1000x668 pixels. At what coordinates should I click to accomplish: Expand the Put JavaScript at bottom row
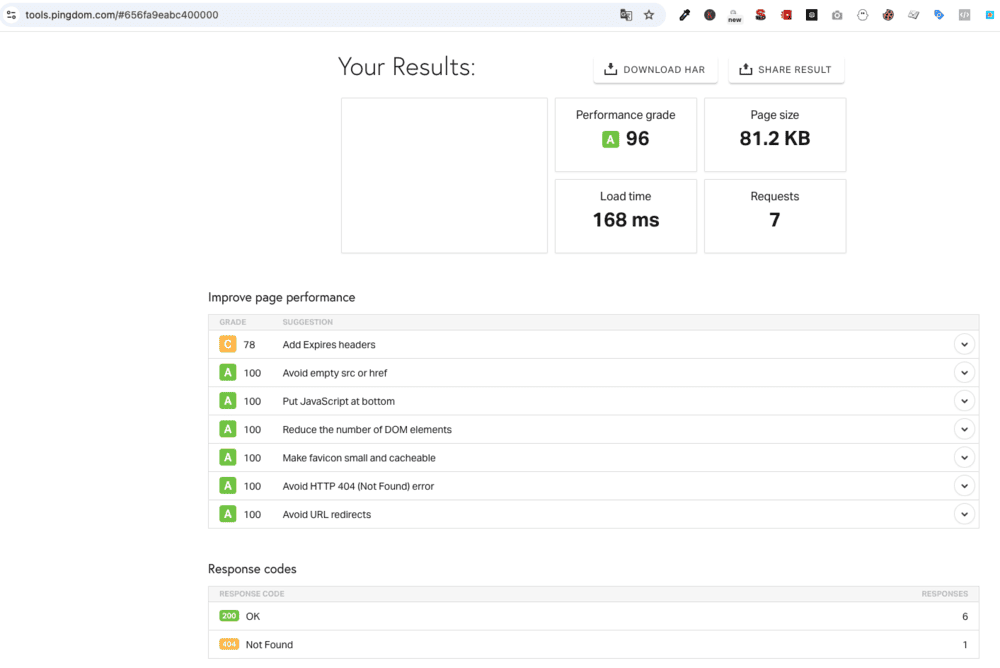click(964, 401)
